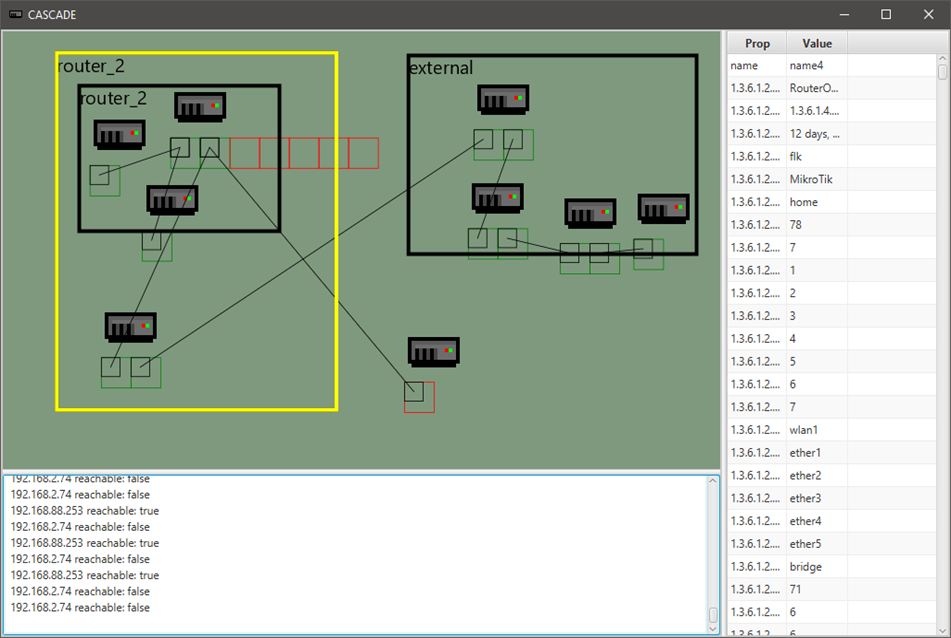Select the '71' value cell
Screen dimensions: 951x638
[816, 589]
